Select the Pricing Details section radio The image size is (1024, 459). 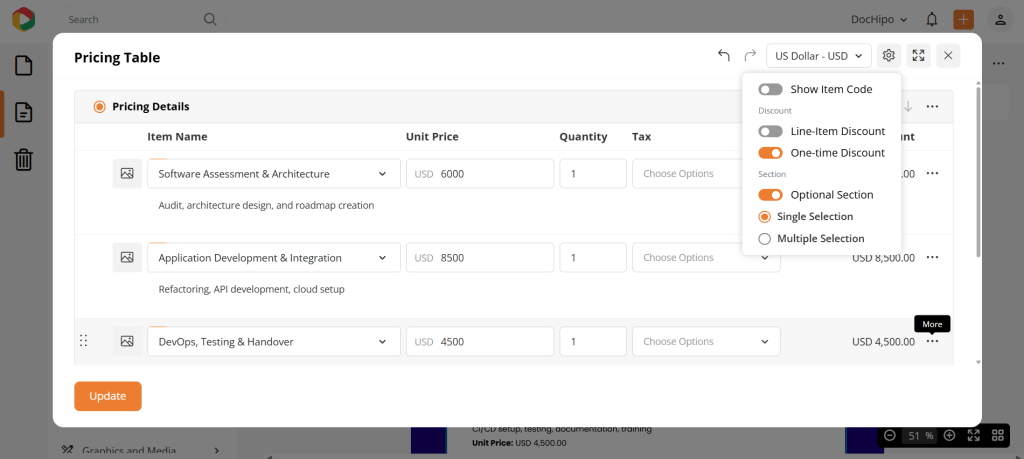pyautogui.click(x=99, y=106)
